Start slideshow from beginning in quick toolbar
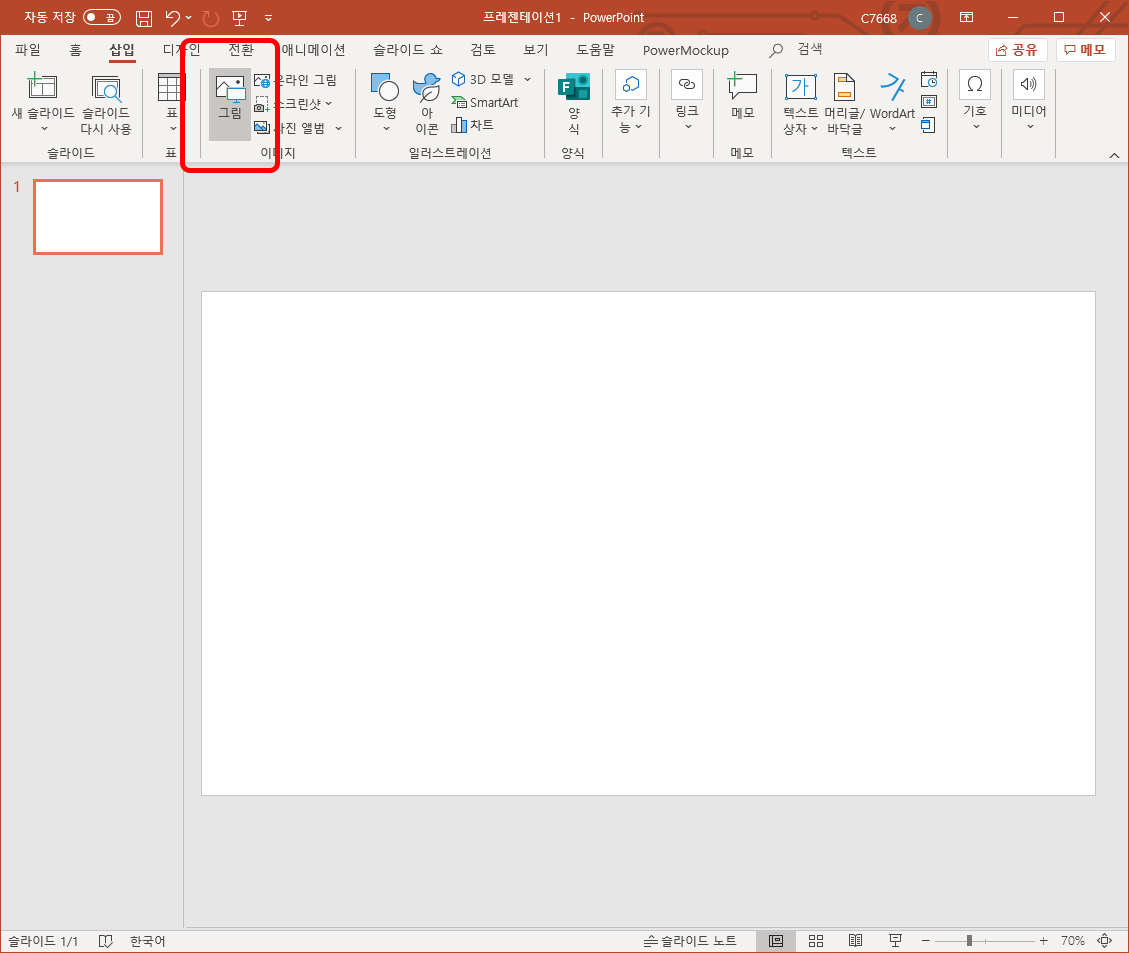Screen dimensions: 1129x953 pyautogui.click(x=239, y=17)
